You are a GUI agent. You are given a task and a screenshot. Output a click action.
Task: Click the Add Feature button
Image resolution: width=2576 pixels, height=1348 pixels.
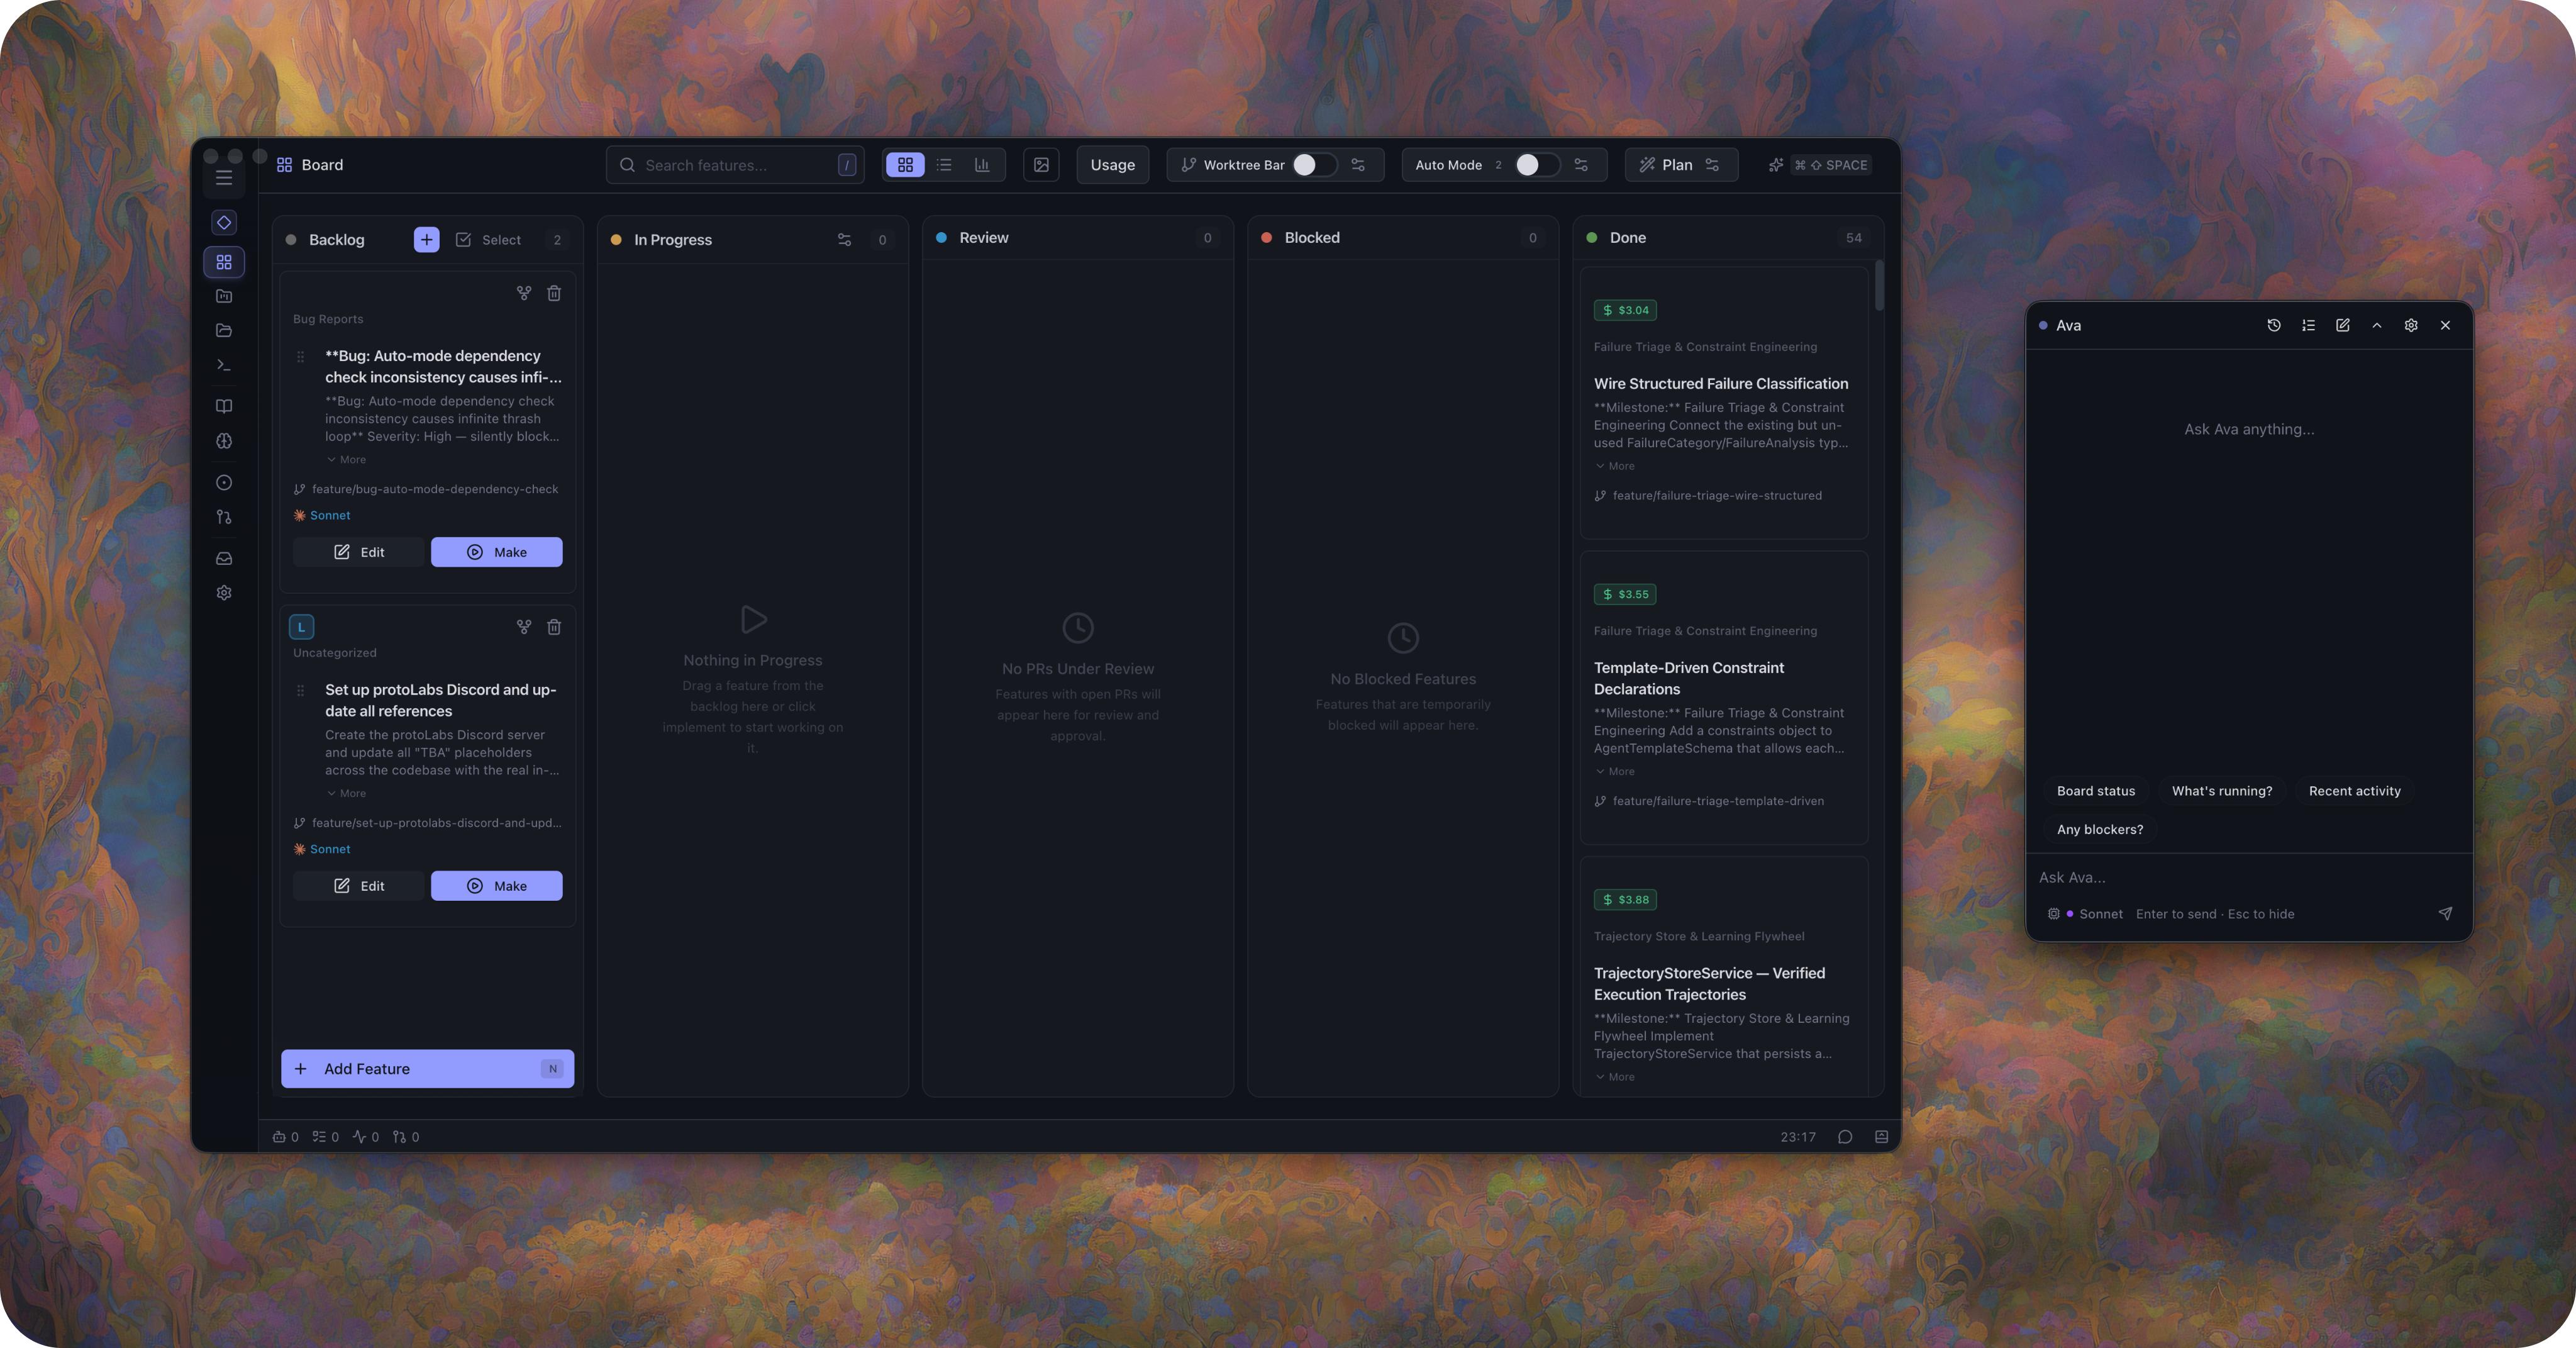427,1068
